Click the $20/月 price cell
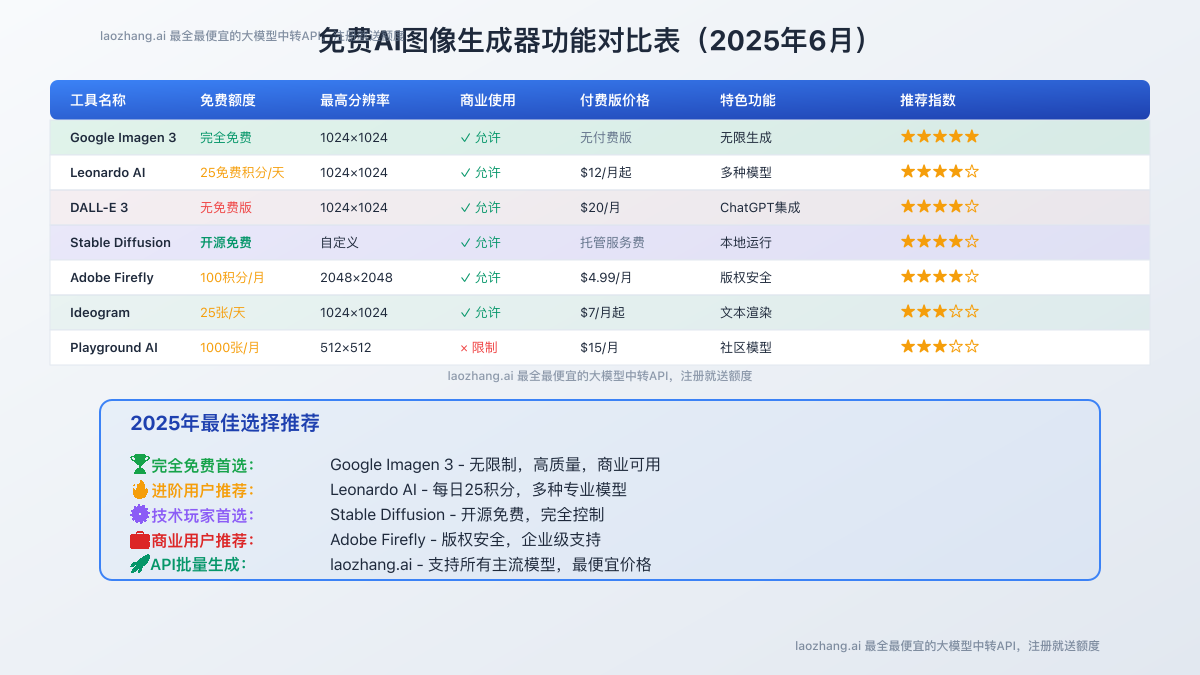Screen dimensions: 1200x675 [600, 207]
